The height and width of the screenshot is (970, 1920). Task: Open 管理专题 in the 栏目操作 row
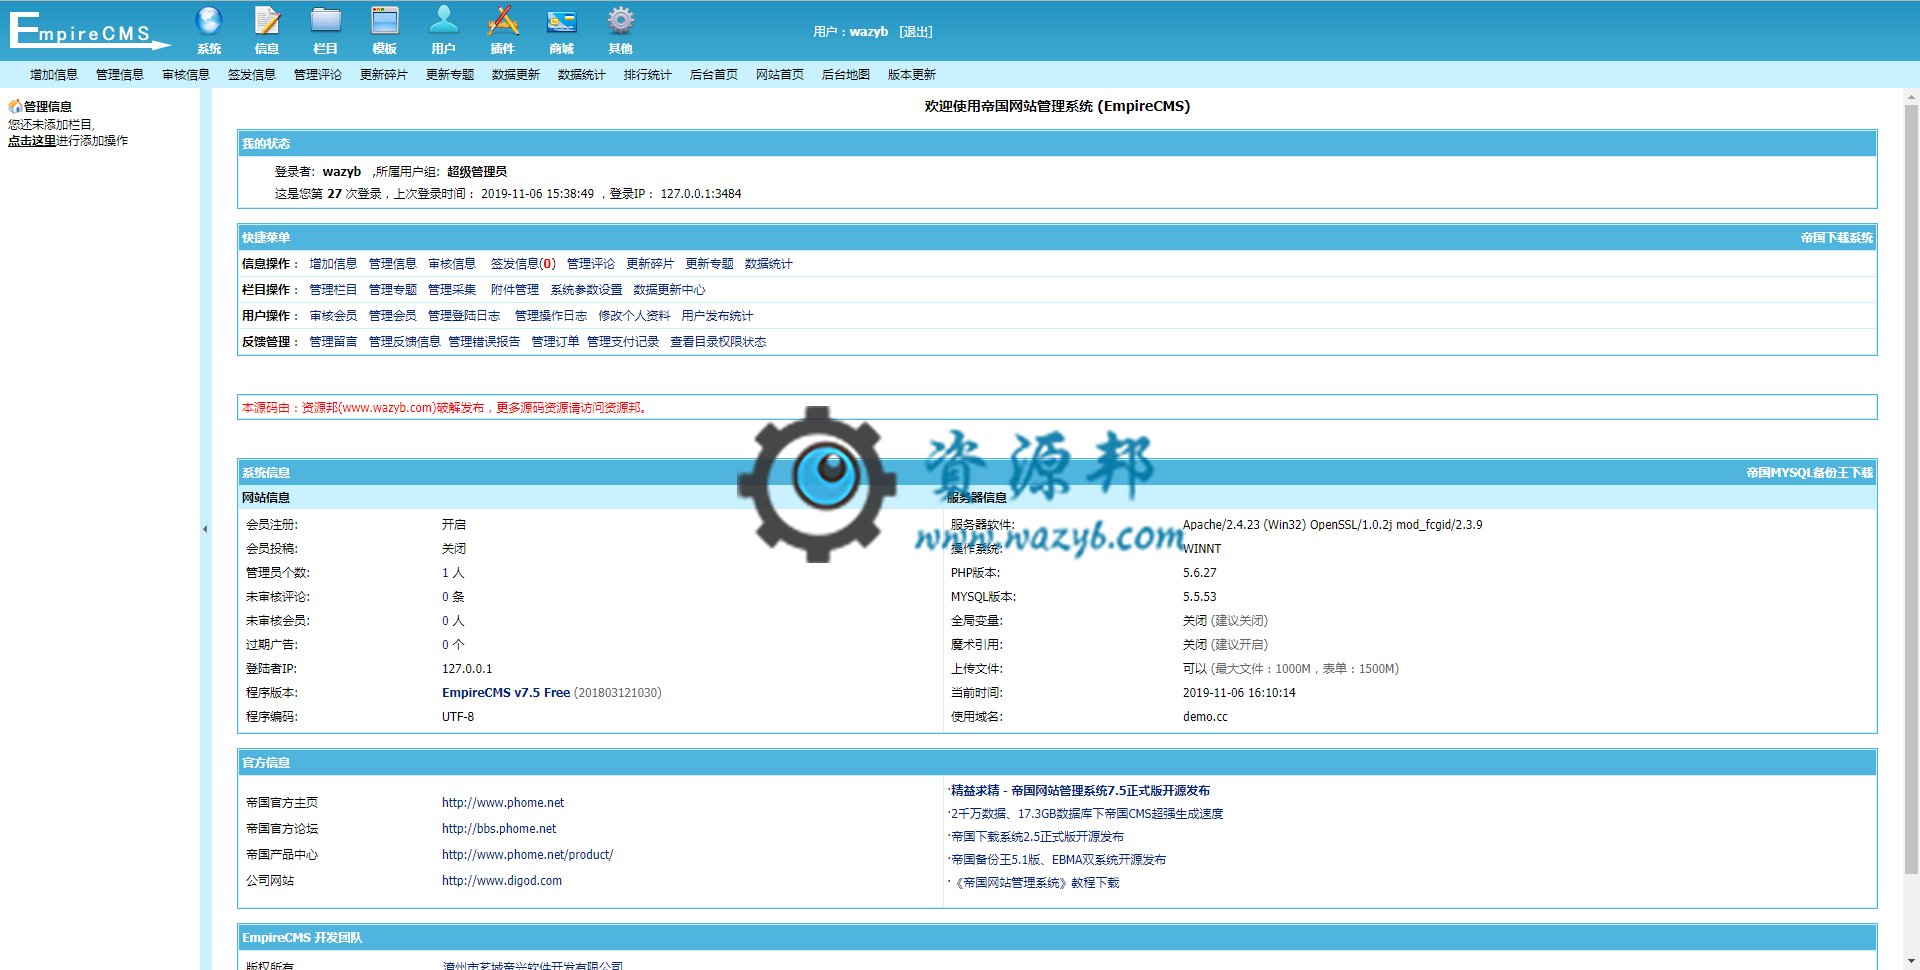coord(393,290)
